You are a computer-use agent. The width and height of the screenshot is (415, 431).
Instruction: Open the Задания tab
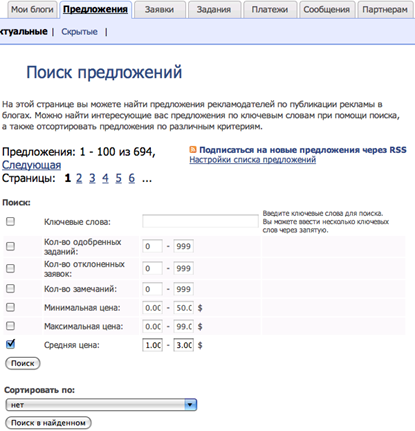click(214, 10)
